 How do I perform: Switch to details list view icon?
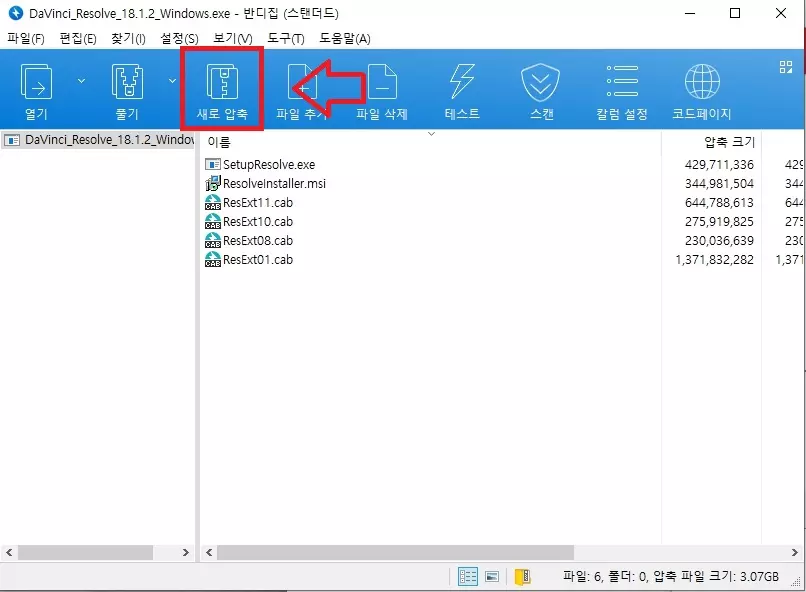point(468,577)
